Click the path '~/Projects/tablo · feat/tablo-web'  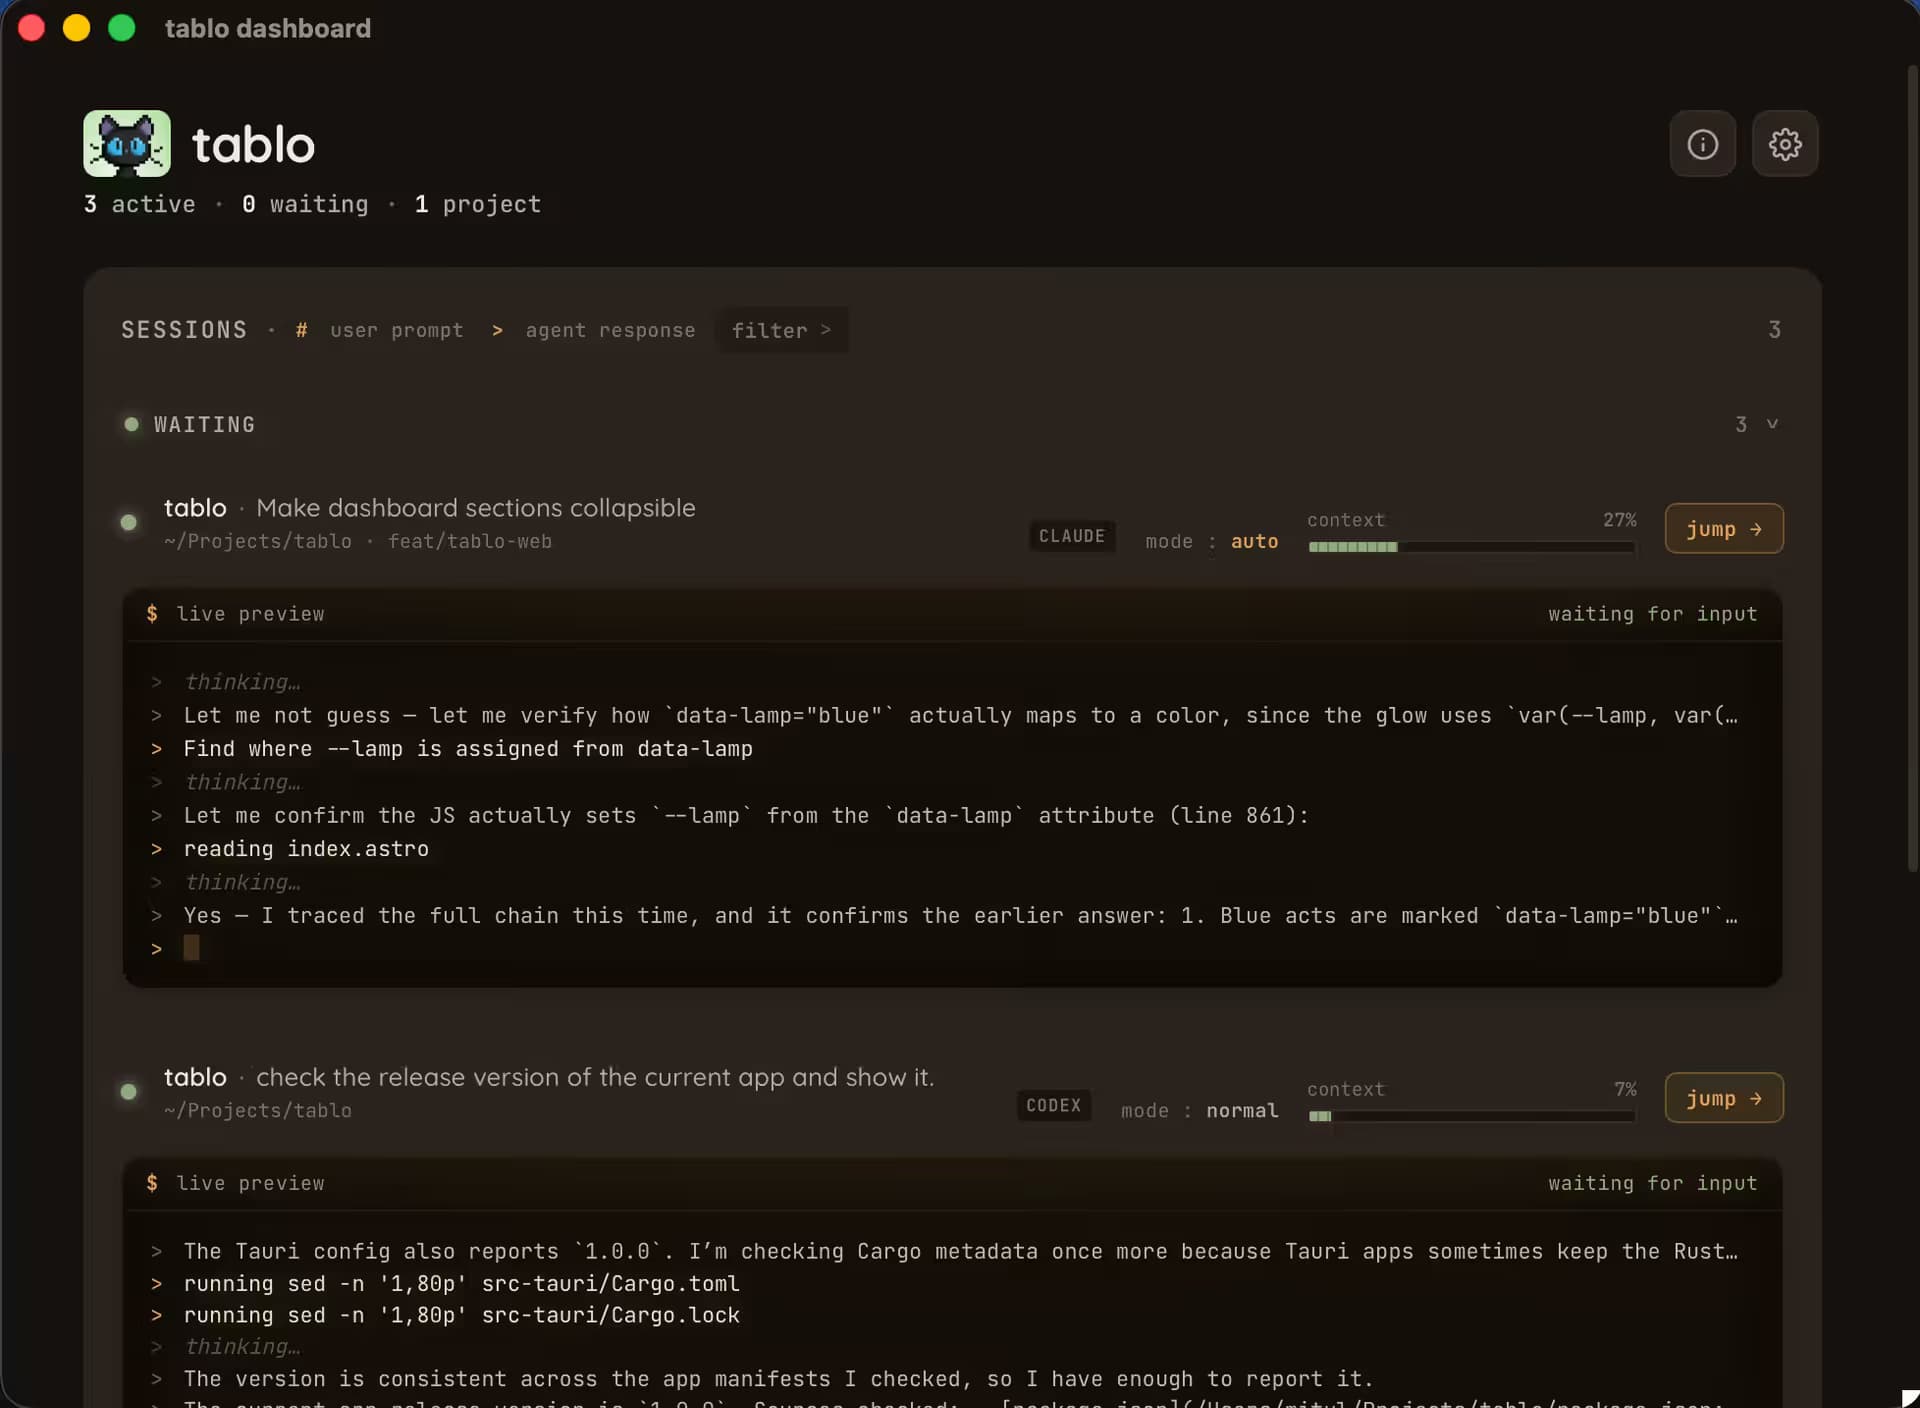pos(358,541)
